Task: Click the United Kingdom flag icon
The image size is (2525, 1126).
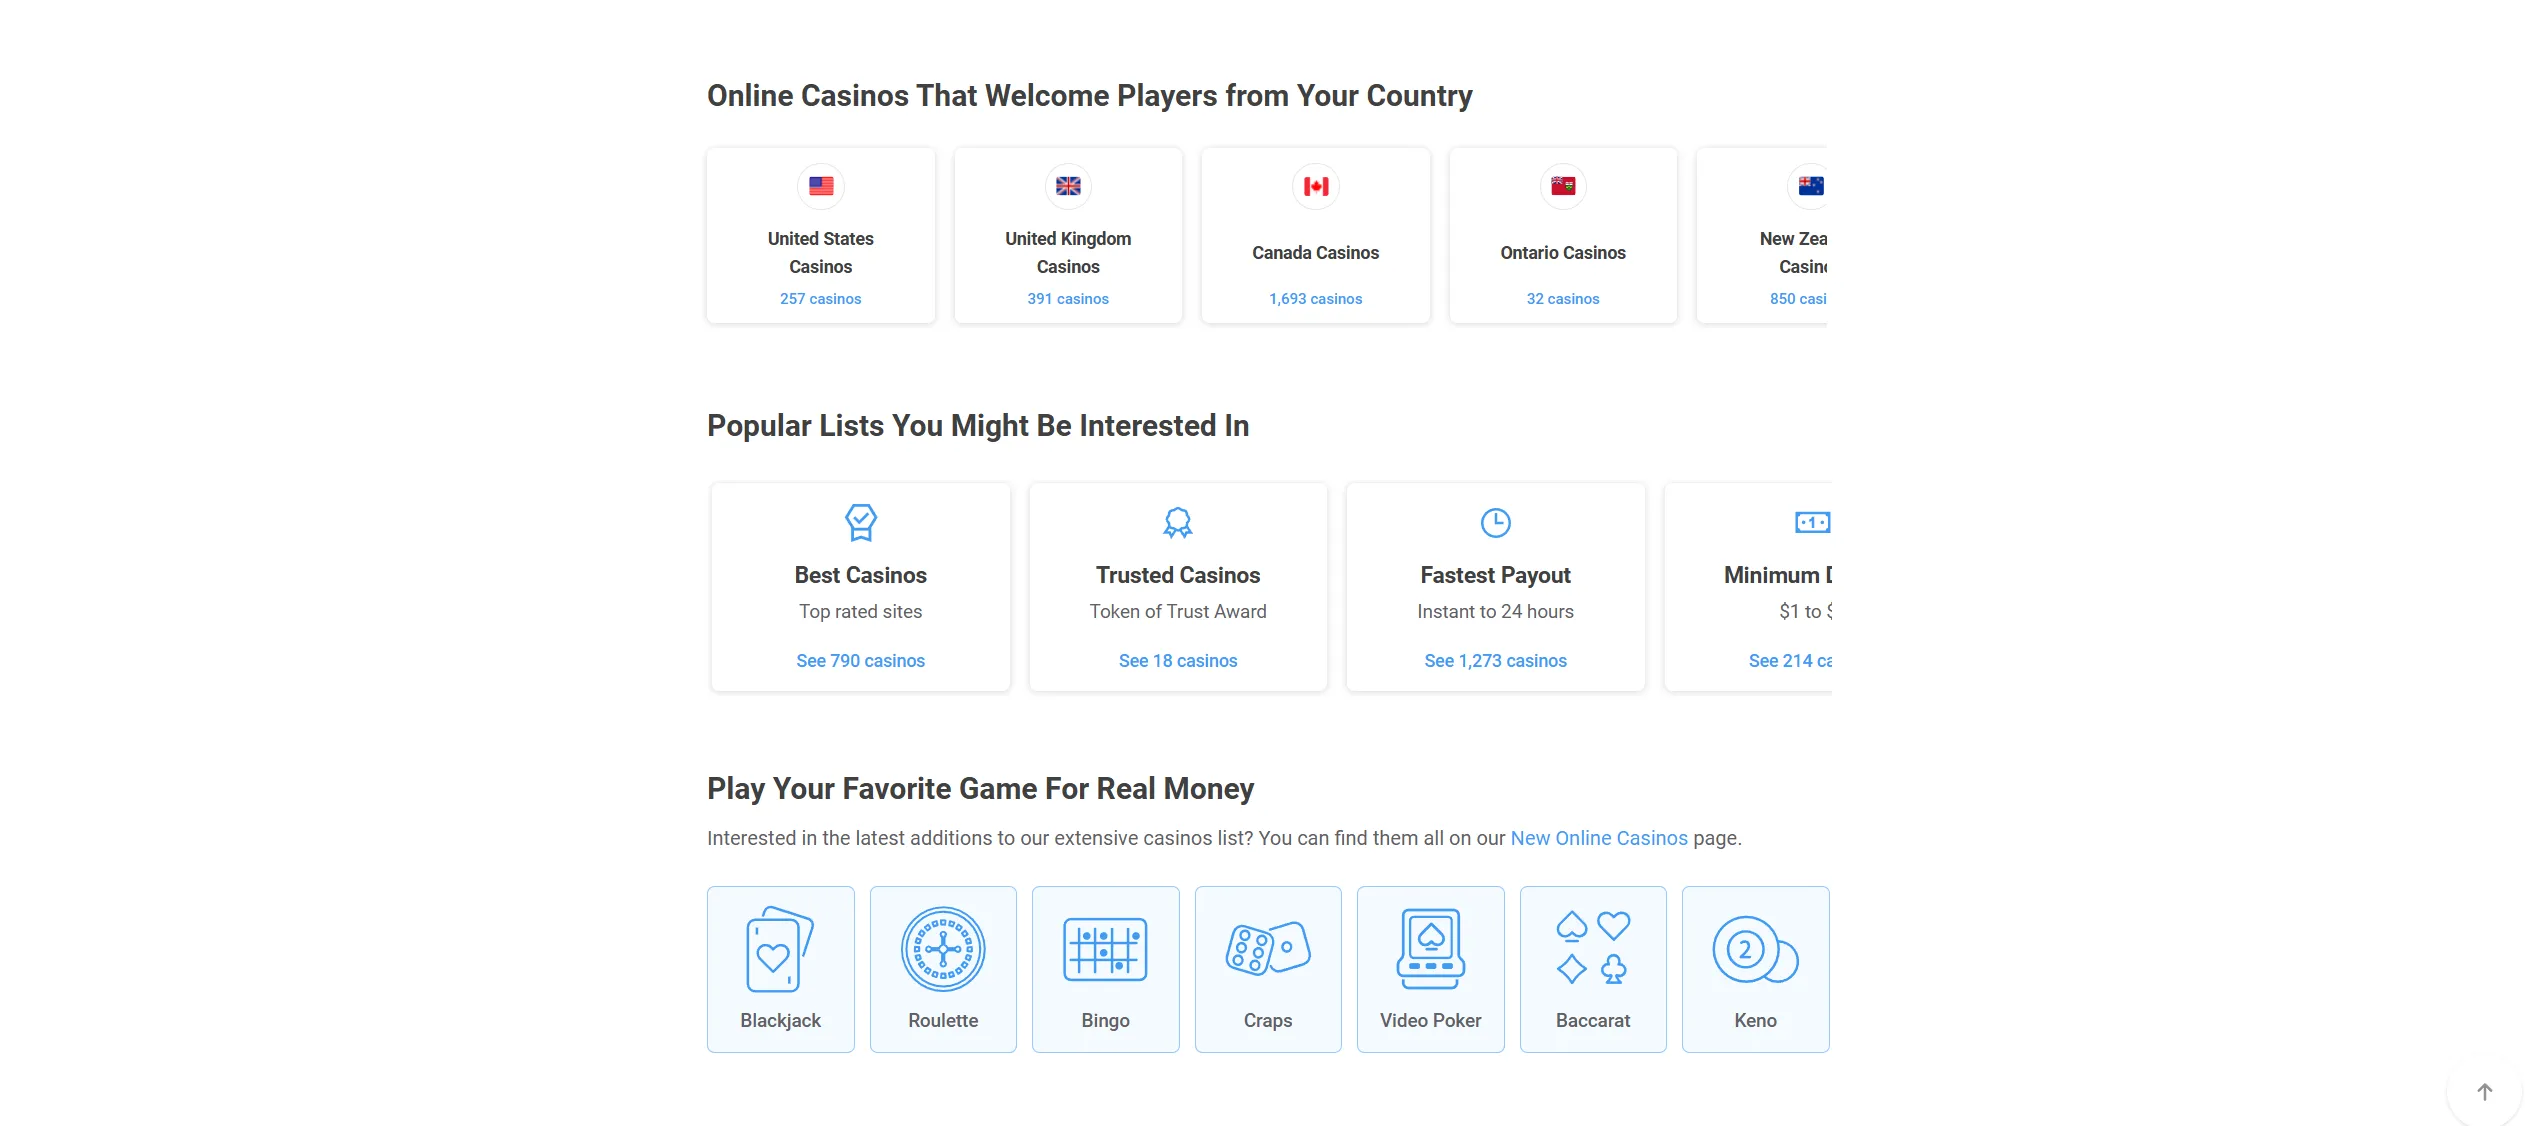Action: pos(1068,186)
